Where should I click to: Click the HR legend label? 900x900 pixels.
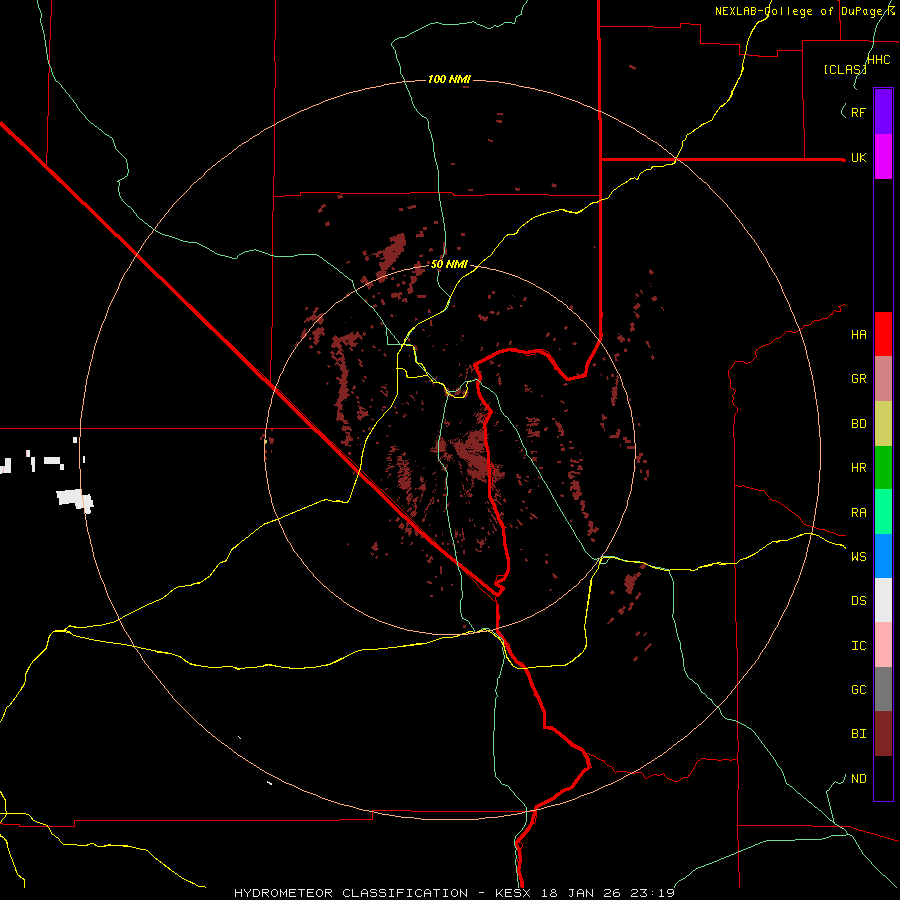coord(859,468)
